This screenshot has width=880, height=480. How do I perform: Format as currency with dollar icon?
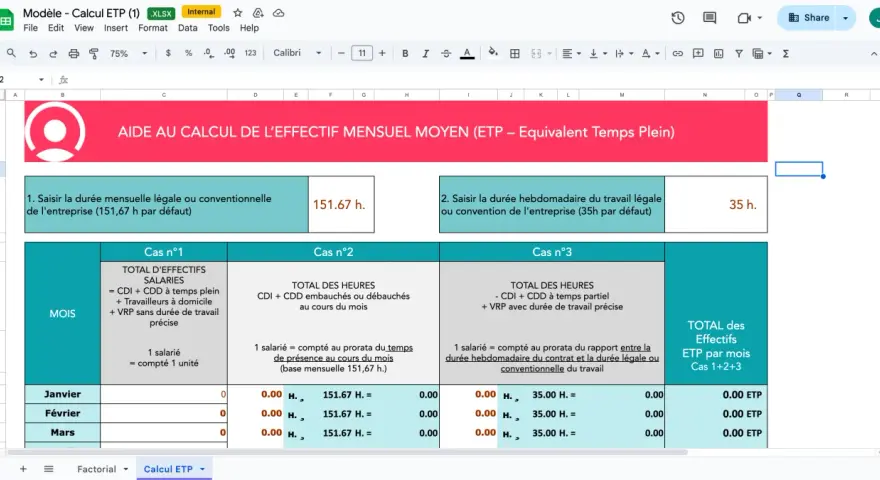(168, 53)
